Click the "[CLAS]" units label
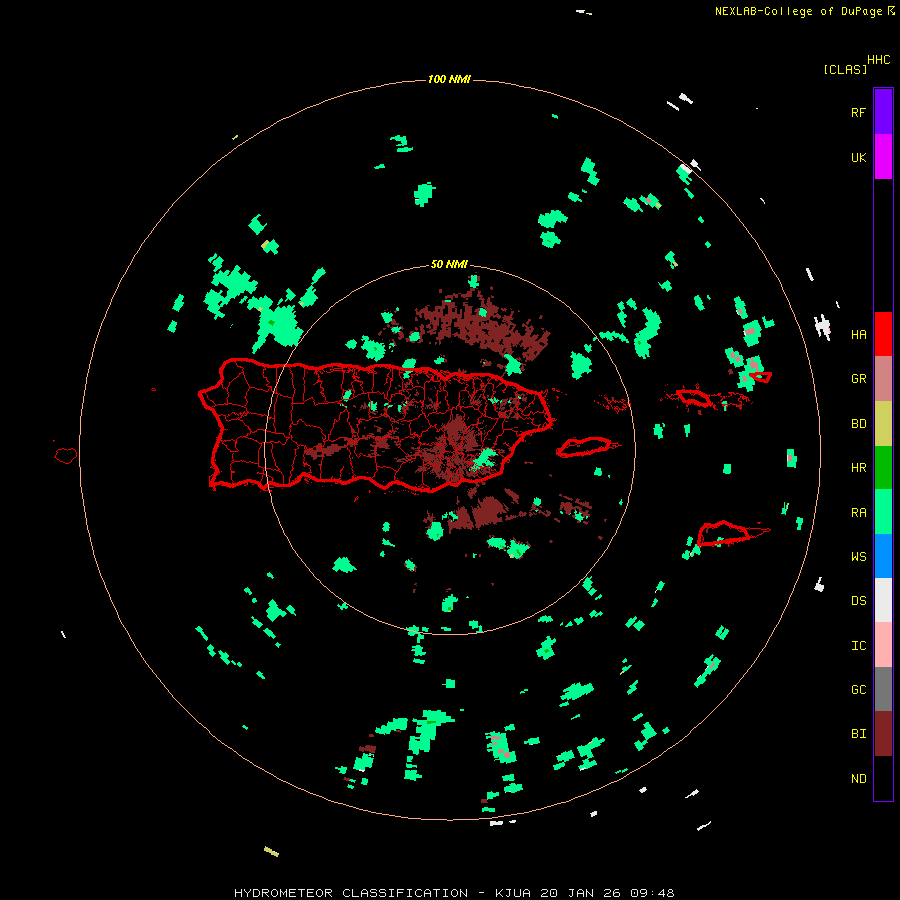The width and height of the screenshot is (900, 900). tap(845, 70)
